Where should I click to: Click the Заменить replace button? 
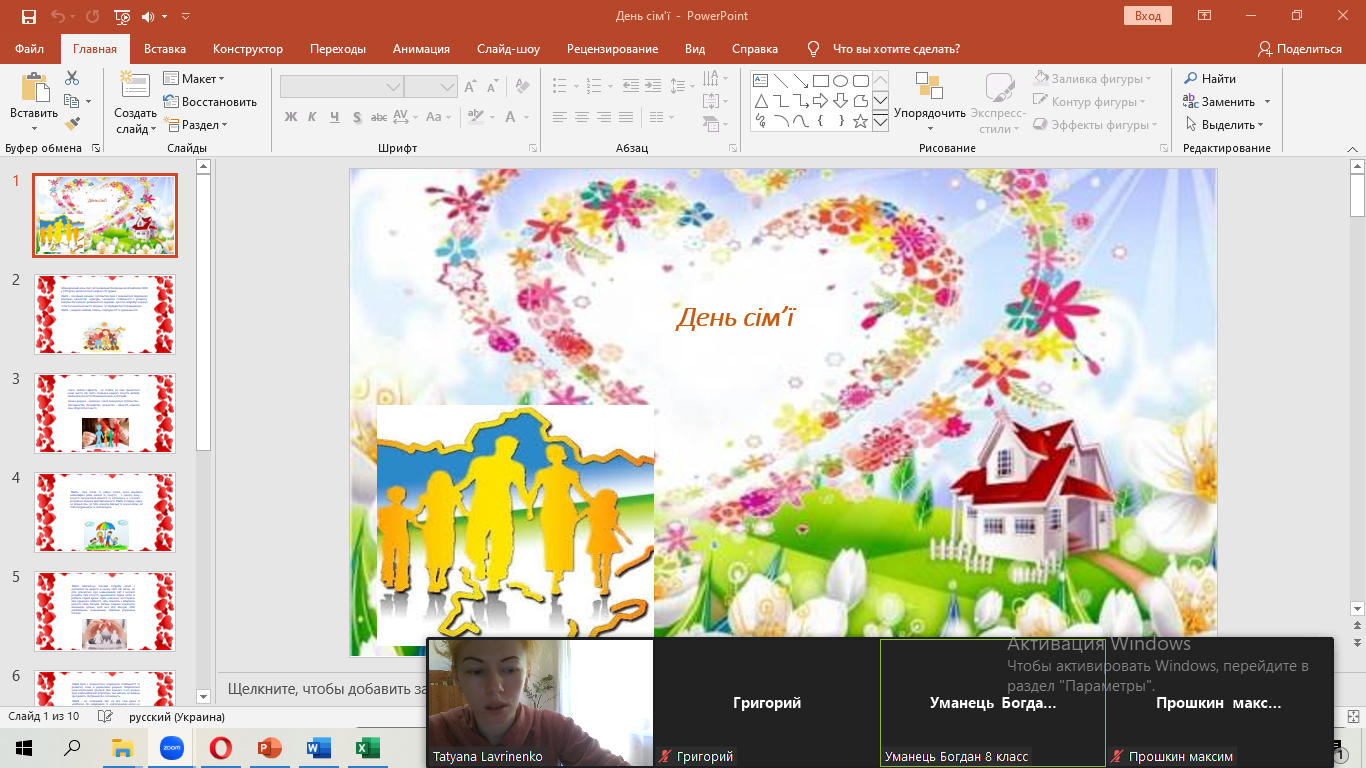pos(1219,101)
